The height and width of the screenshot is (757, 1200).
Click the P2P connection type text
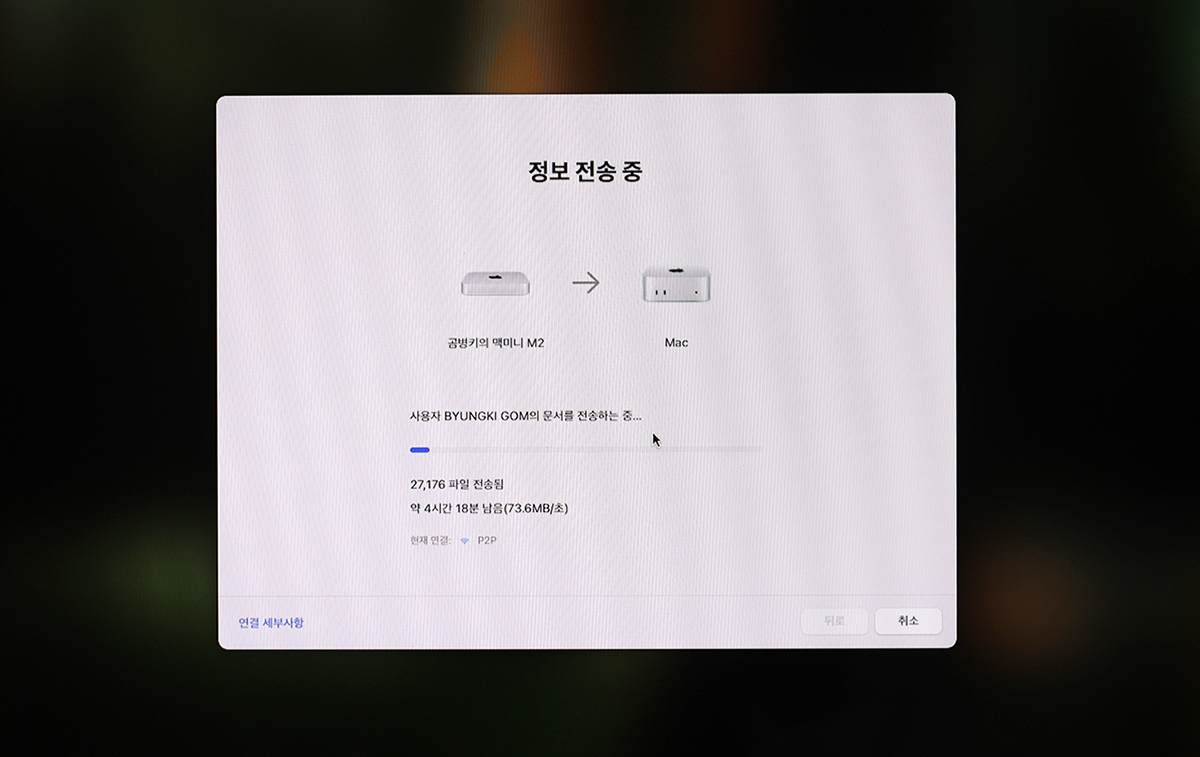(x=487, y=541)
